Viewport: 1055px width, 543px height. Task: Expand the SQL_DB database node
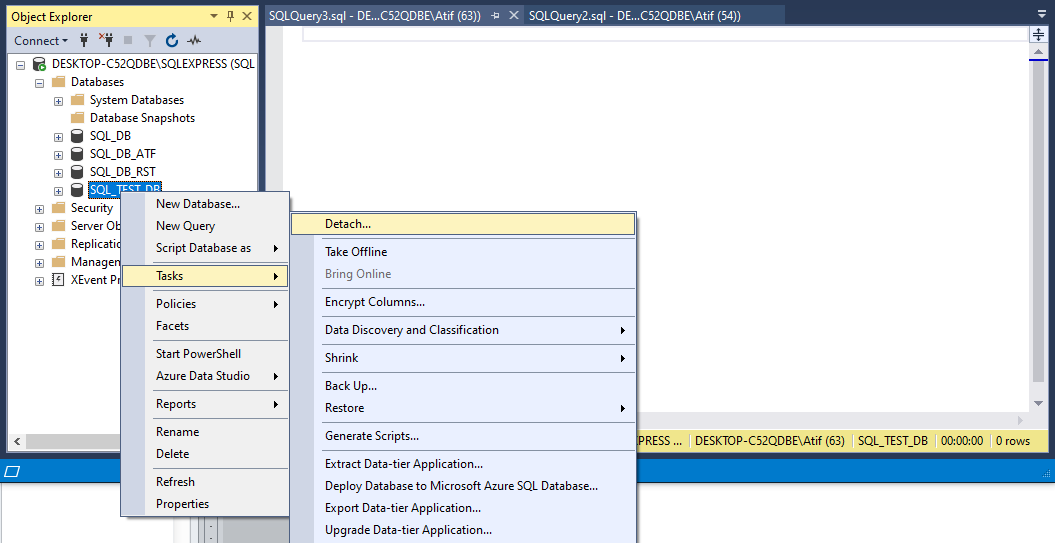[59, 137]
